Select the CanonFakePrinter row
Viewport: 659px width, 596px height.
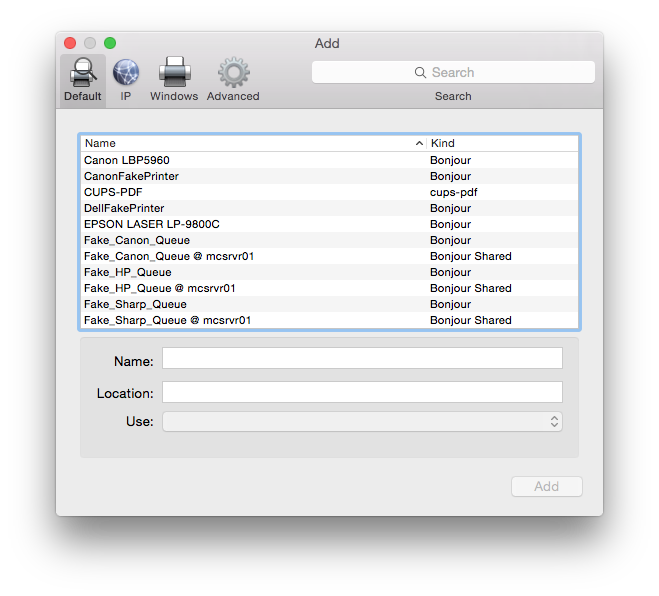coord(330,176)
